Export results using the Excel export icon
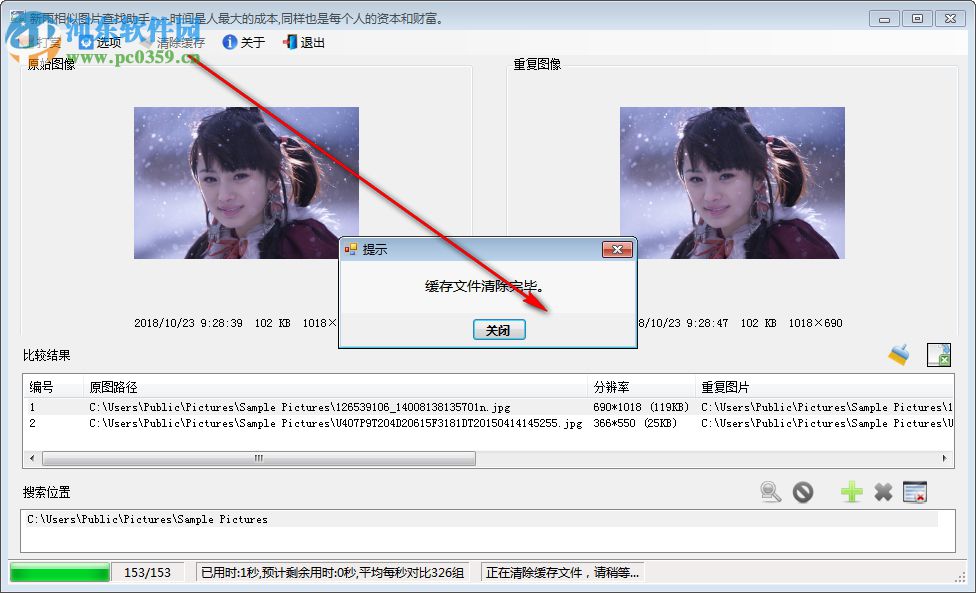The width and height of the screenshot is (976, 593). click(938, 355)
